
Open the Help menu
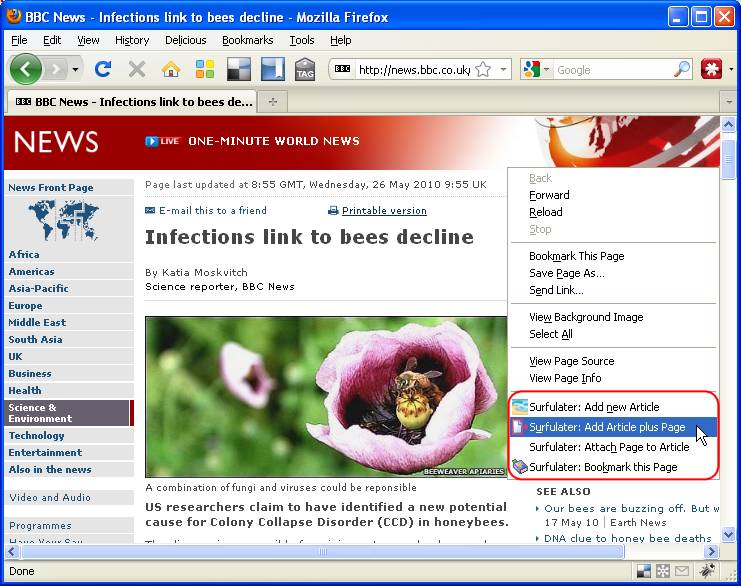pos(341,40)
